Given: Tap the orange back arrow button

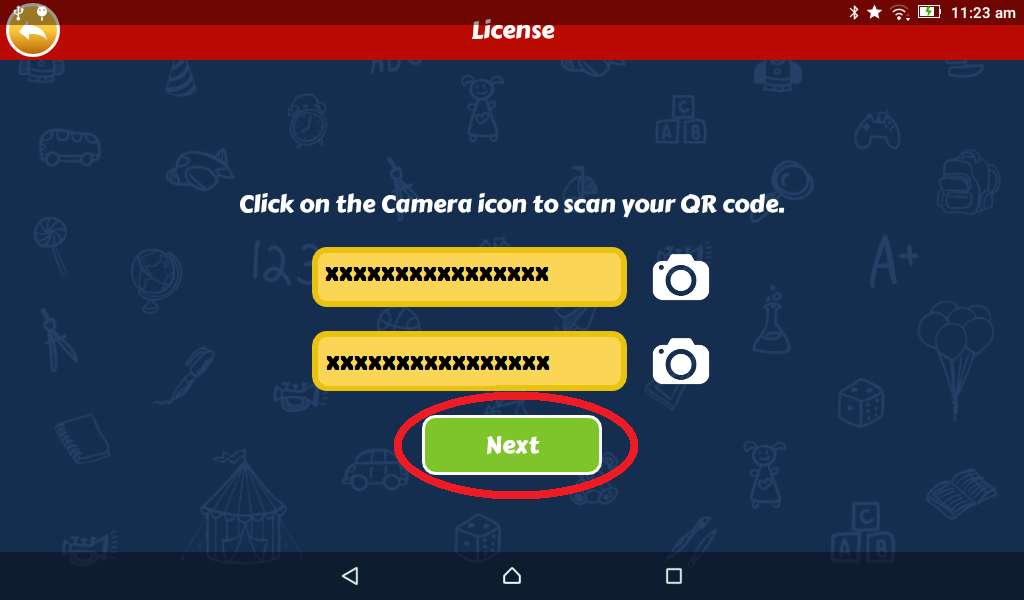Looking at the screenshot, I should point(33,30).
